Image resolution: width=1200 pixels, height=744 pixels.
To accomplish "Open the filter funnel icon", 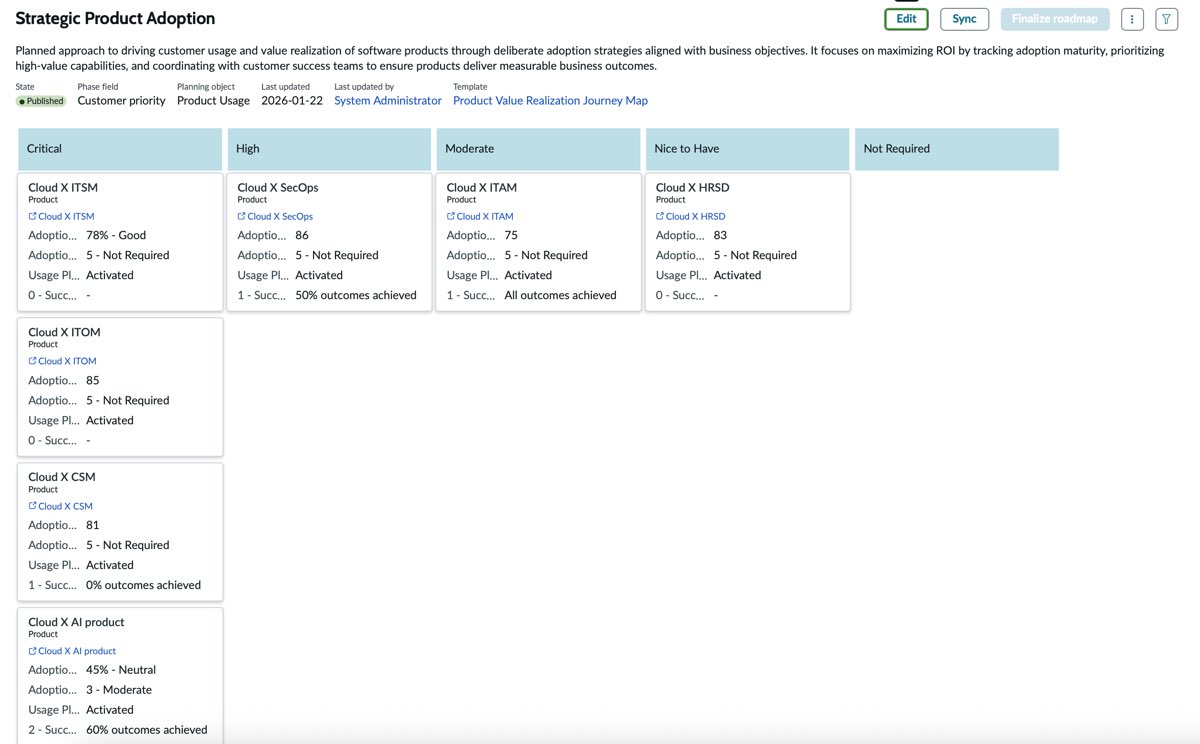I will click(x=1166, y=19).
